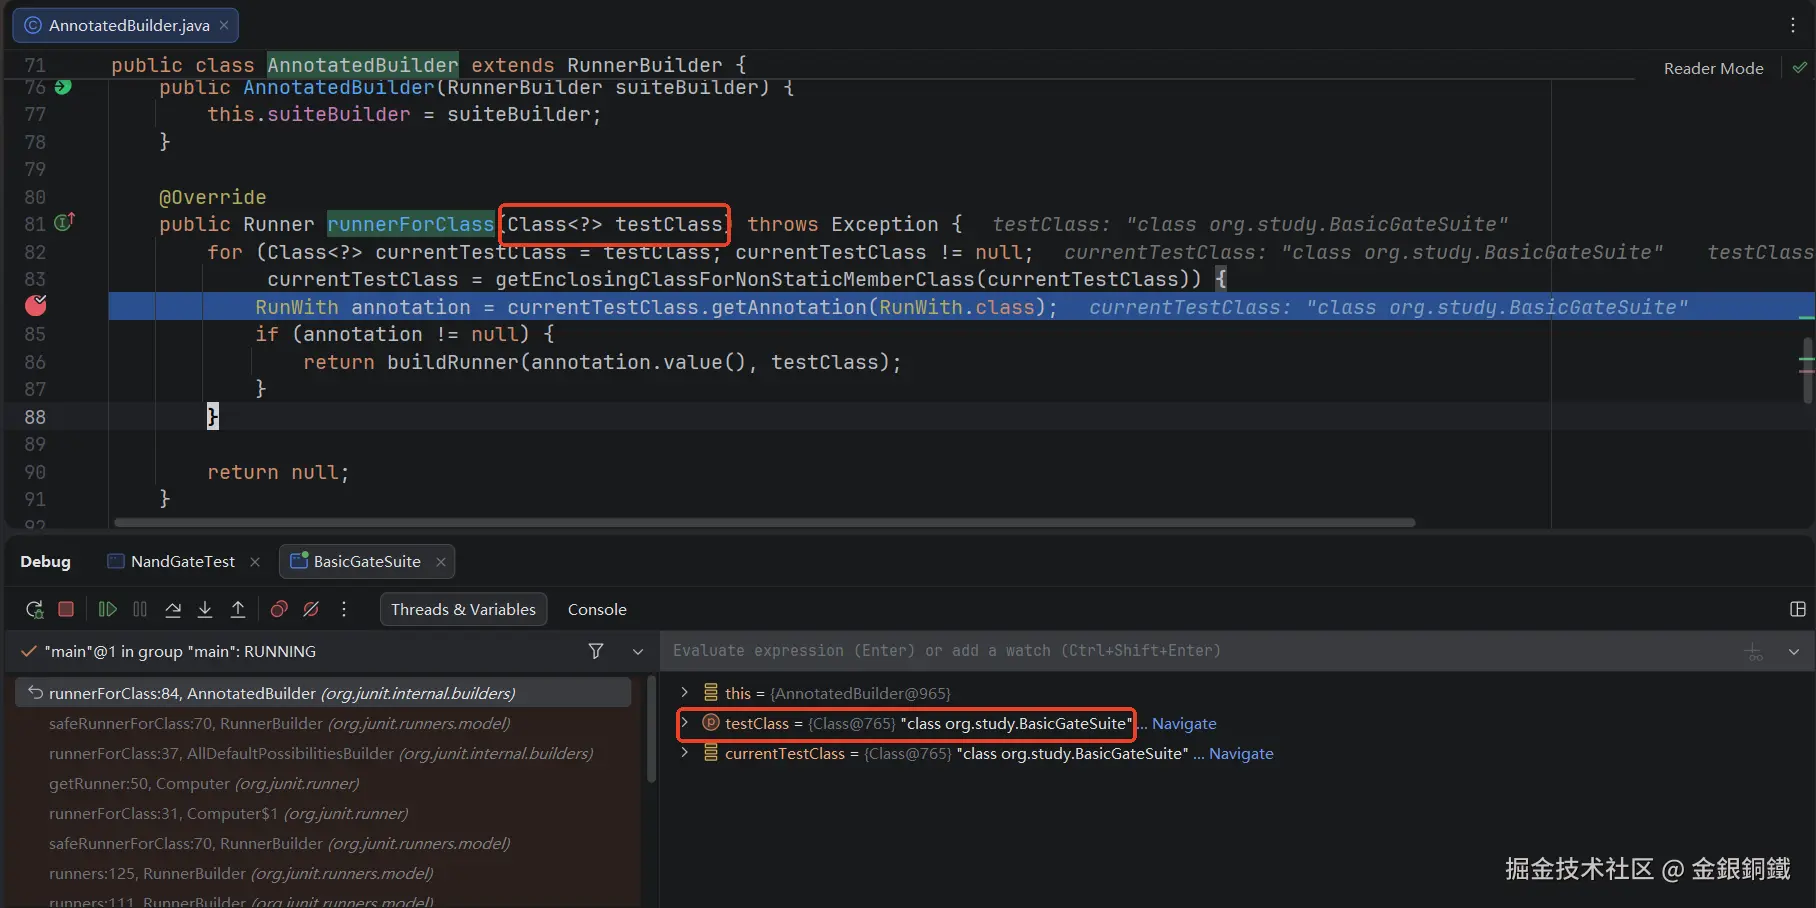Select the runnerForClass:84, AnnotatedBuilder frame
The image size is (1816, 908).
pos(323,693)
